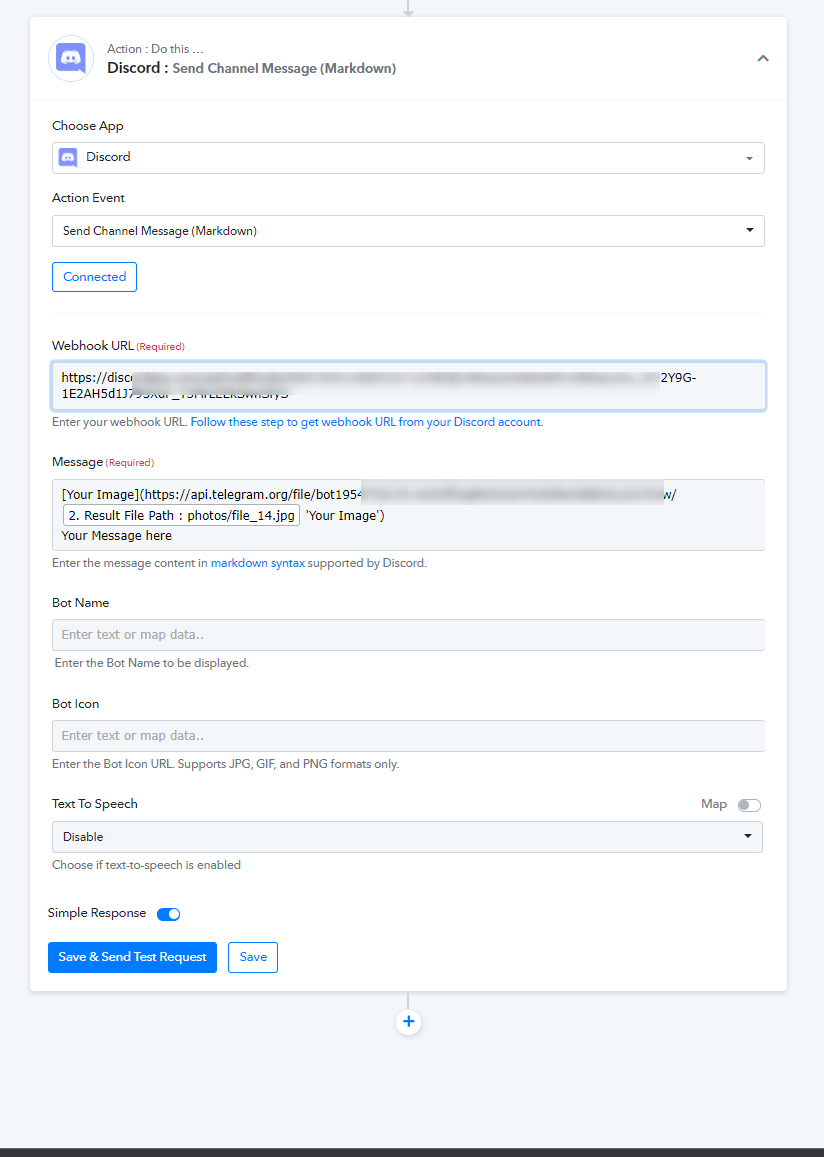
Task: Open the webhook URL instructions link
Action: pyautogui.click(x=366, y=422)
